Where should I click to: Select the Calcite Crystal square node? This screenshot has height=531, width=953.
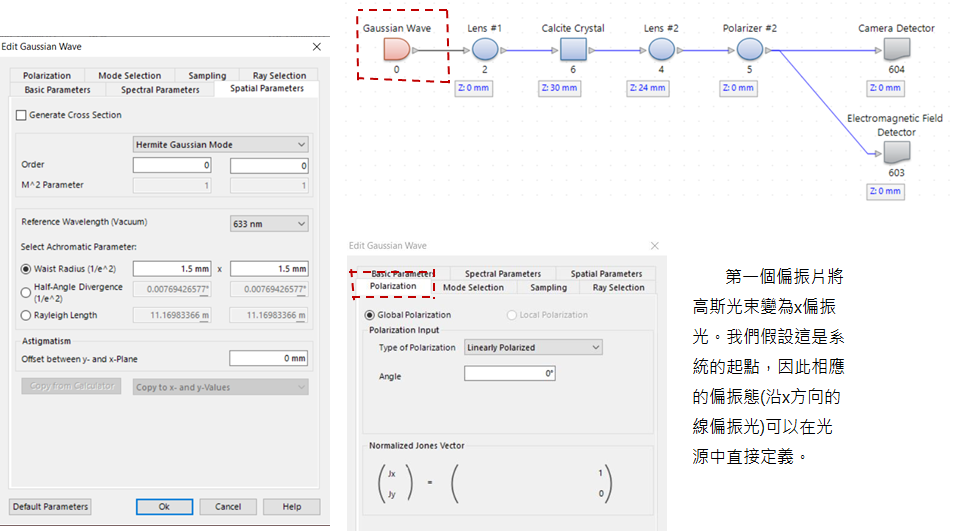[x=573, y=49]
